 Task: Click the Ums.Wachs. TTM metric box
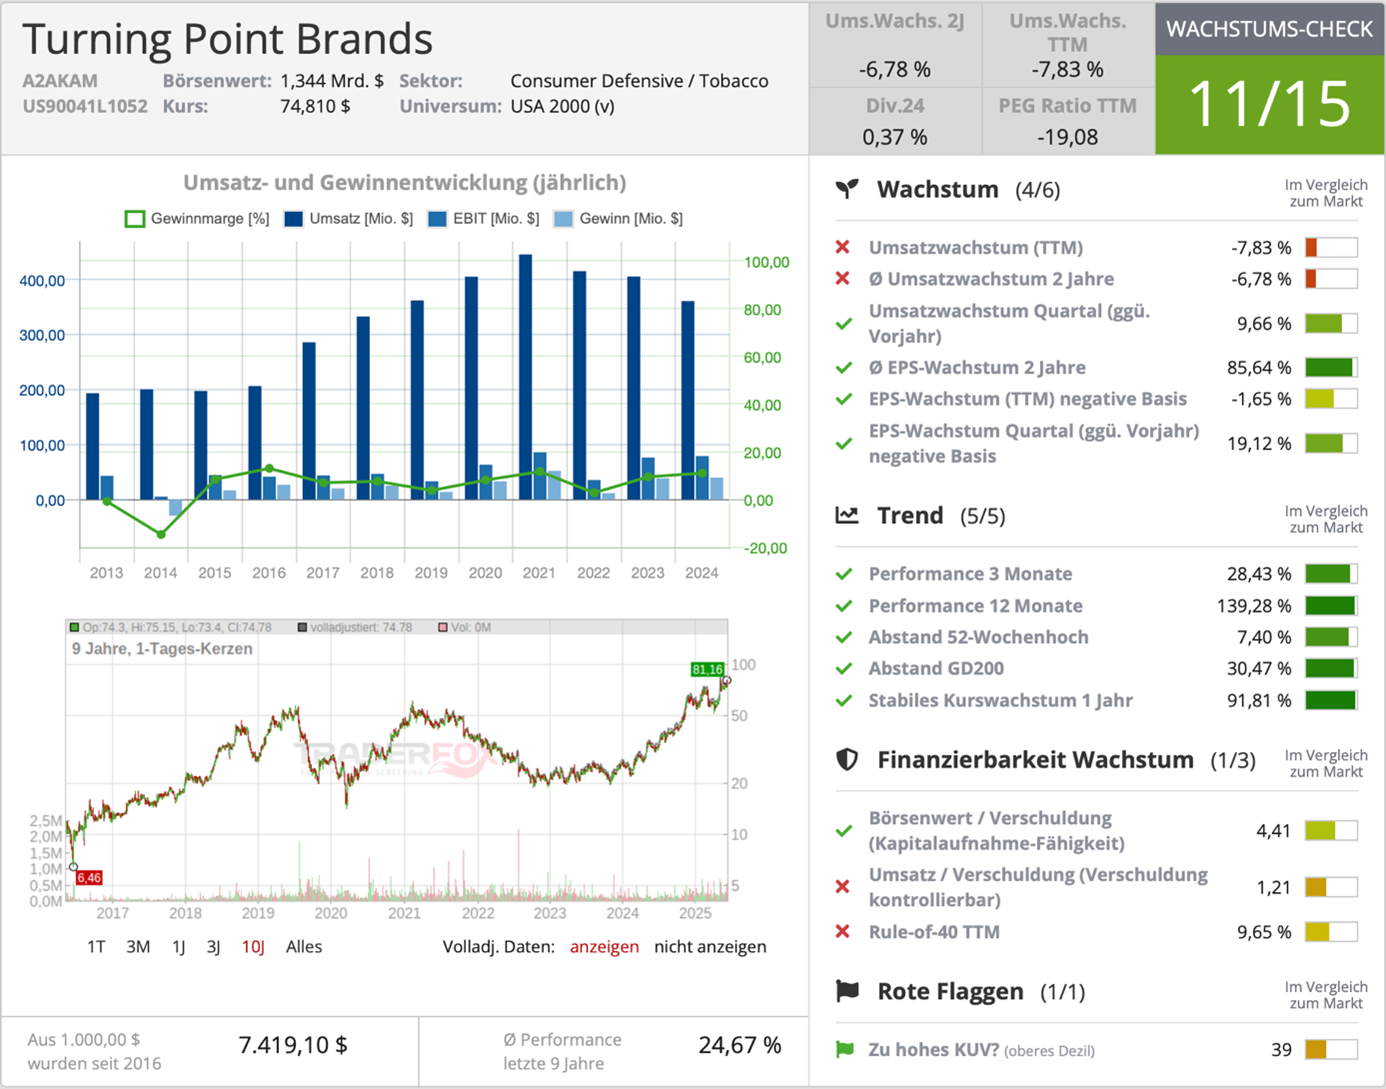click(x=1068, y=45)
